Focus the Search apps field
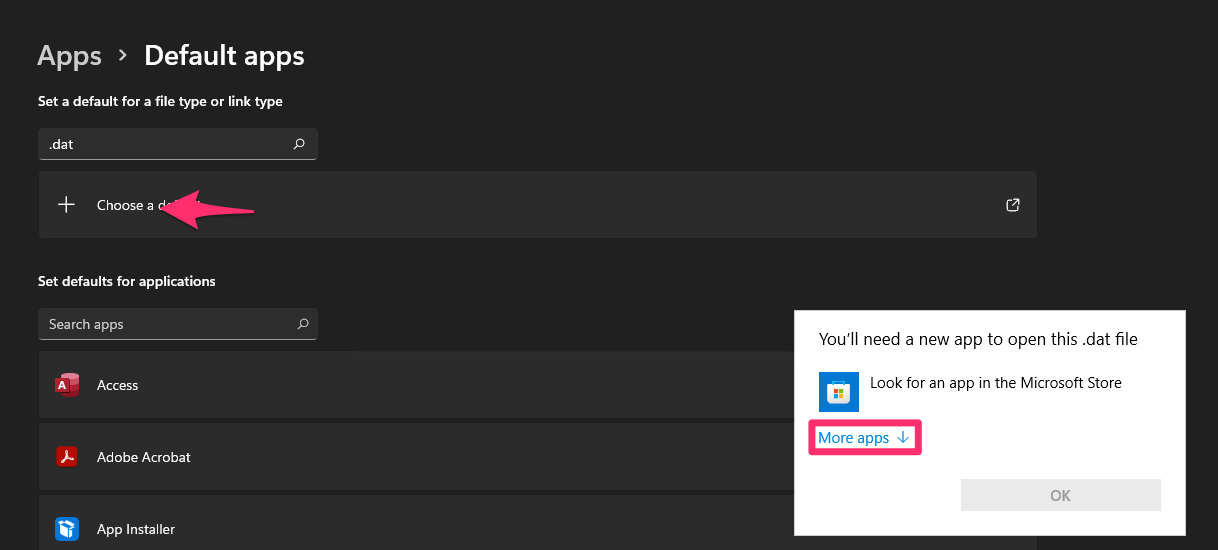The image size is (1218, 550). 165,324
